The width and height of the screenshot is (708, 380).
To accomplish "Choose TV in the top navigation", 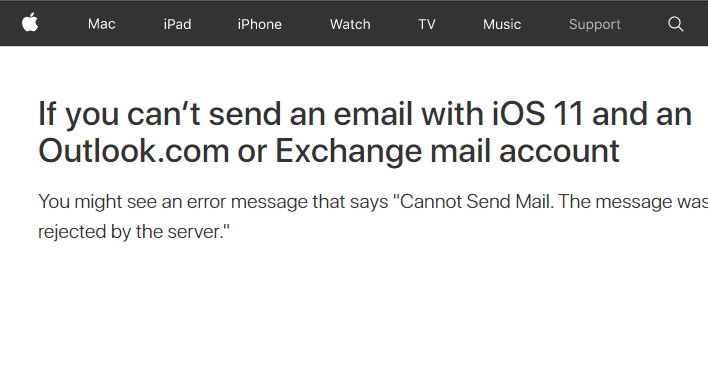I will pos(427,24).
